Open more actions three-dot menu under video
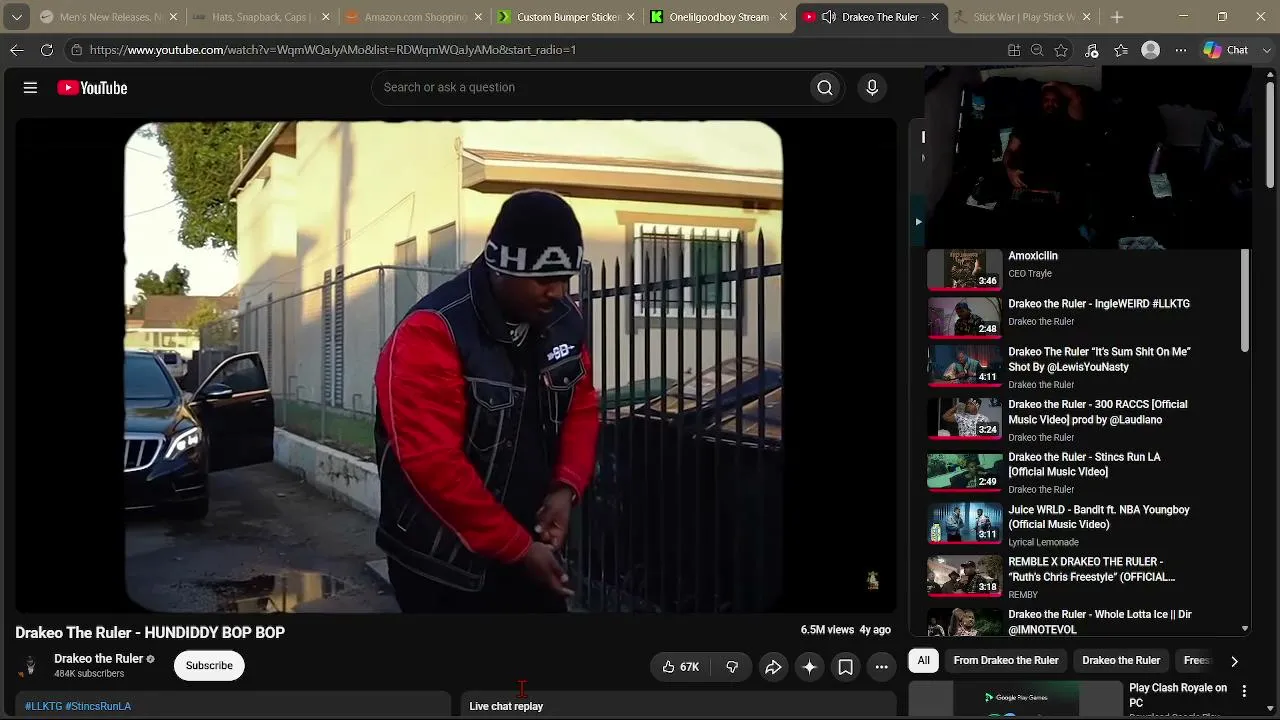Screen dimensions: 1280x720 click(881, 667)
